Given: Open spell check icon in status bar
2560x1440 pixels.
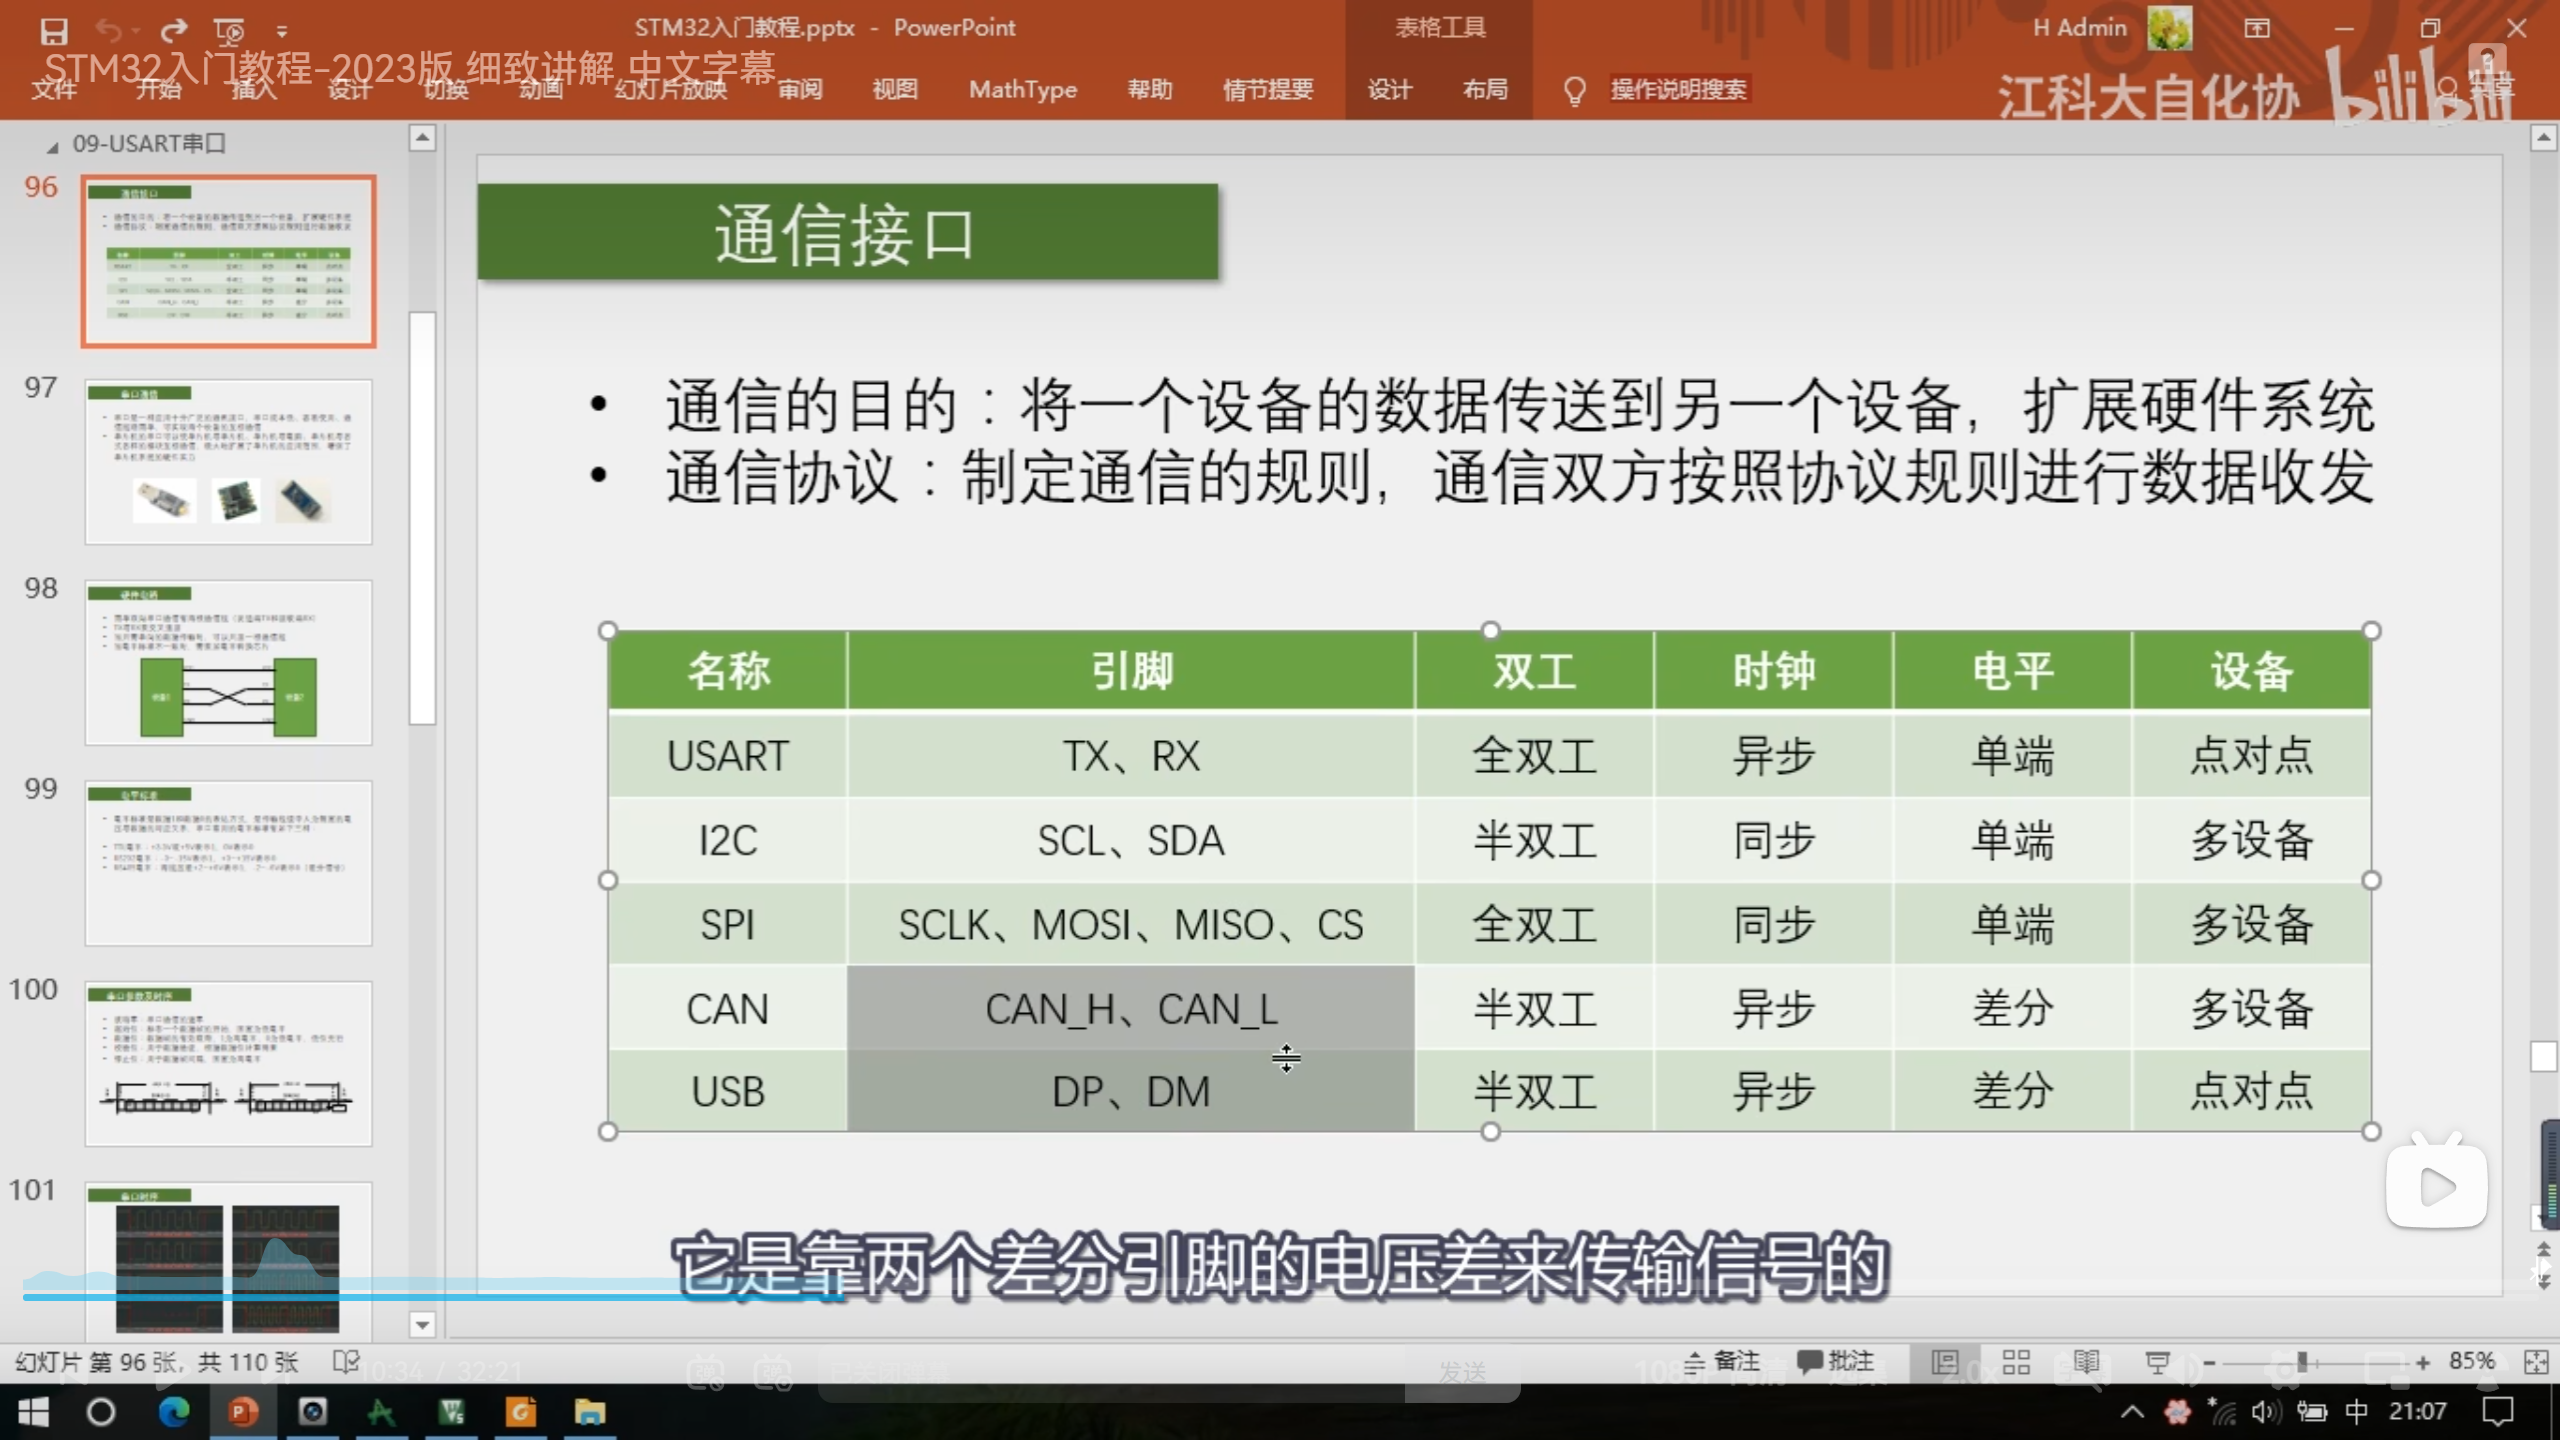Looking at the screenshot, I should pyautogui.click(x=345, y=1362).
